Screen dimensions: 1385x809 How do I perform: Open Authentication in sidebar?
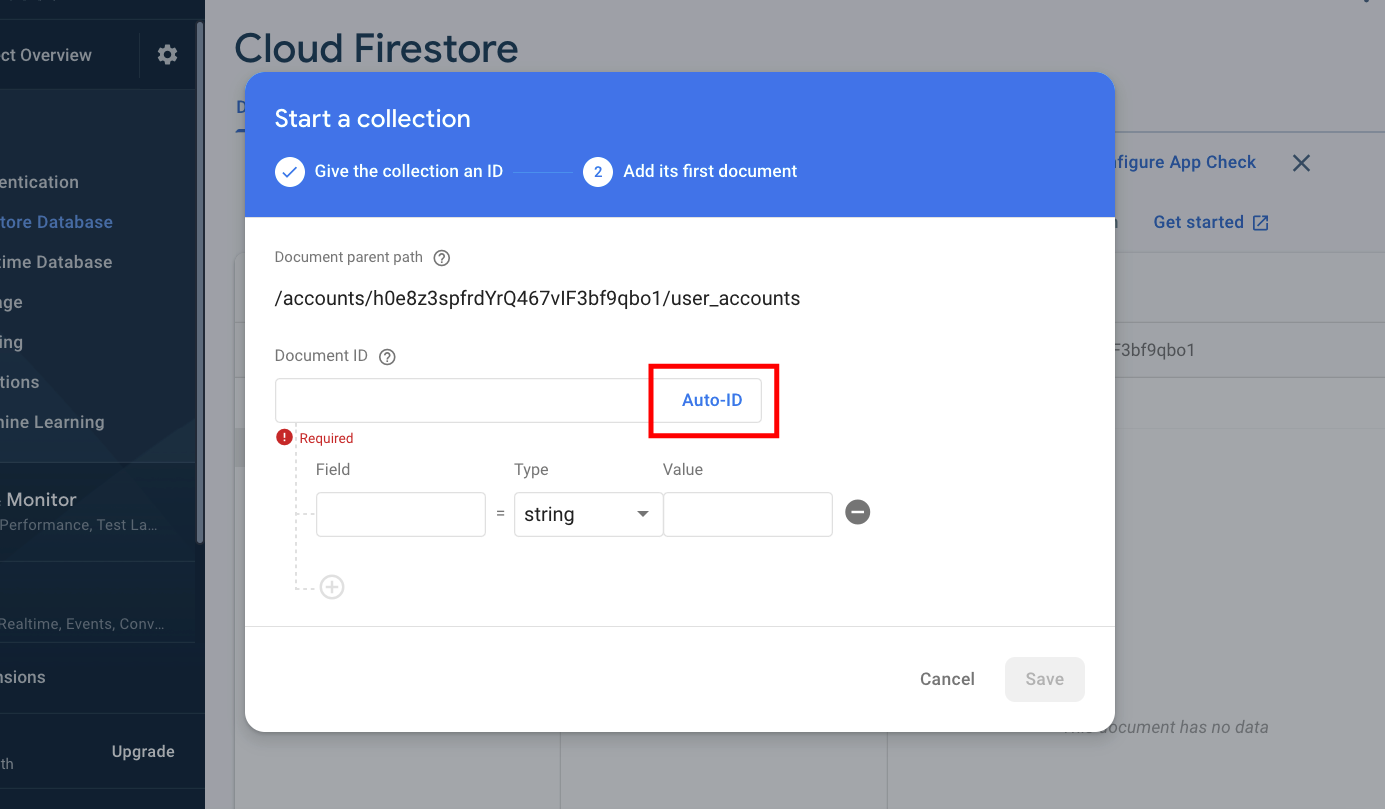click(40, 182)
